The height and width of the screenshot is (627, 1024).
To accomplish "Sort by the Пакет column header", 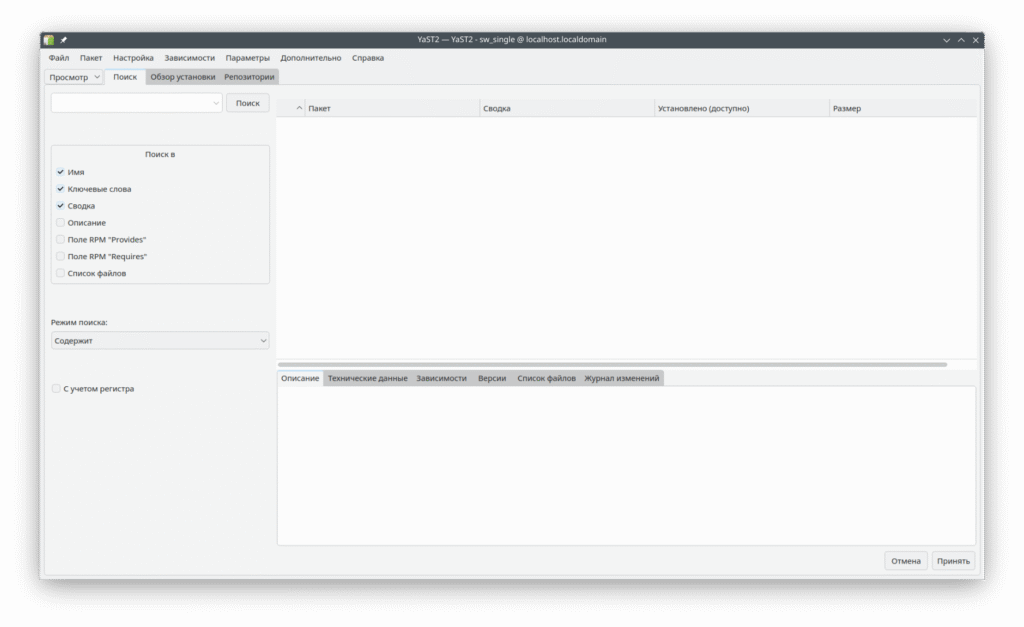I will (x=392, y=108).
